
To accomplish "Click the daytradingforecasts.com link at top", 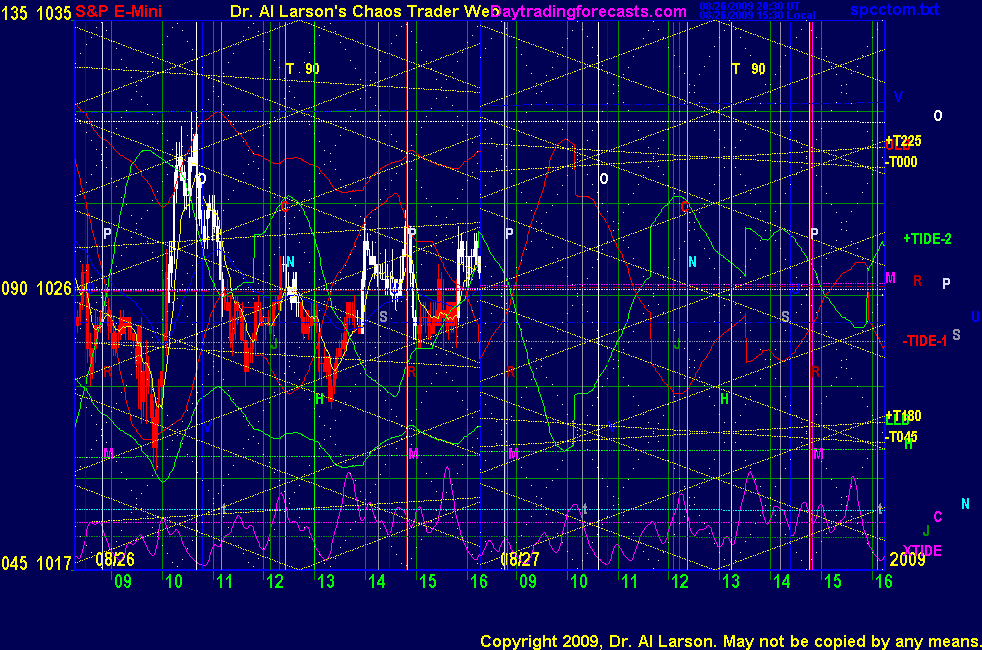I will pos(590,11).
